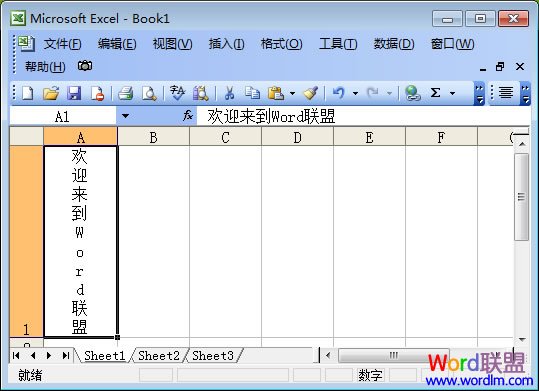The width and height of the screenshot is (539, 391).
Task: Click the fx Insert Function button
Action: tap(188, 116)
